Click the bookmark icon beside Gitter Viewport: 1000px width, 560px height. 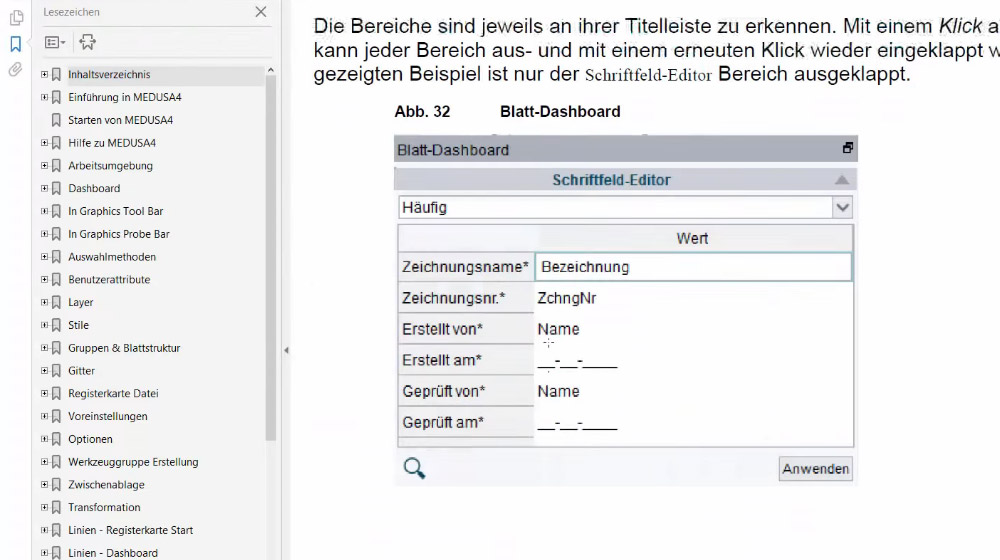56,371
